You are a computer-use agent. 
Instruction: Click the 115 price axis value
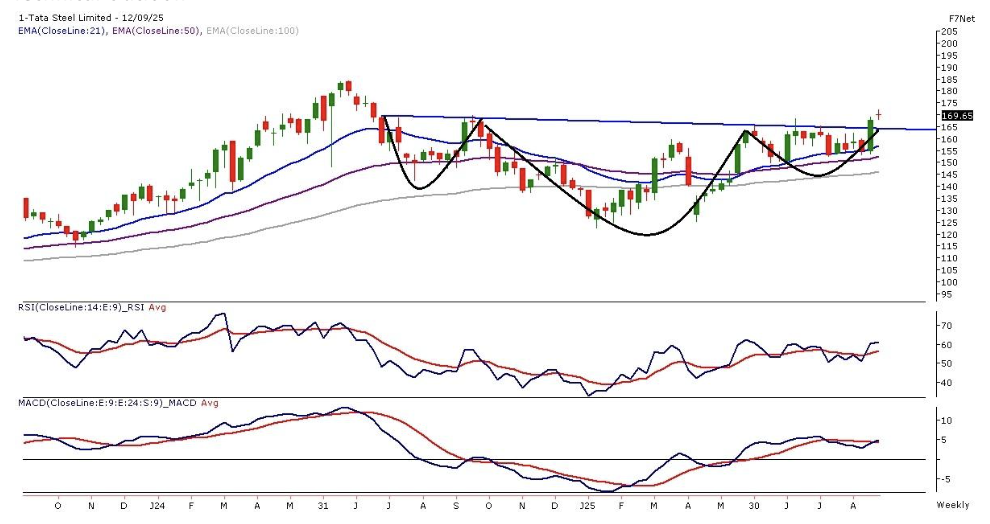949,246
